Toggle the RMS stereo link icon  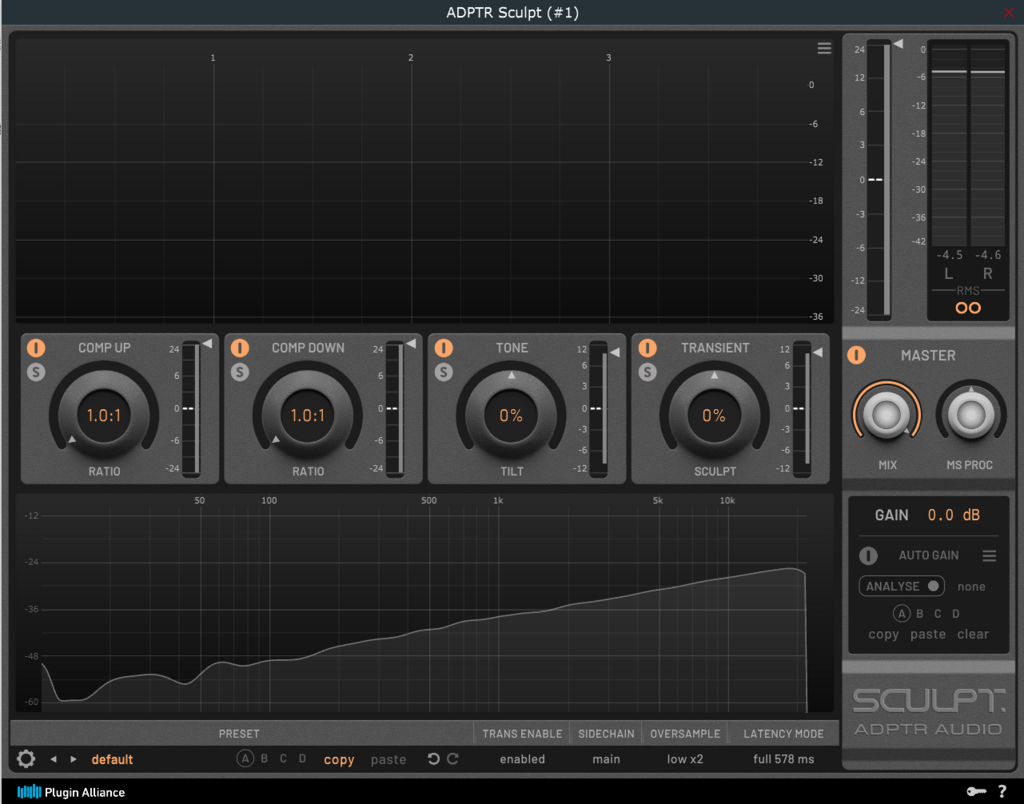click(968, 308)
